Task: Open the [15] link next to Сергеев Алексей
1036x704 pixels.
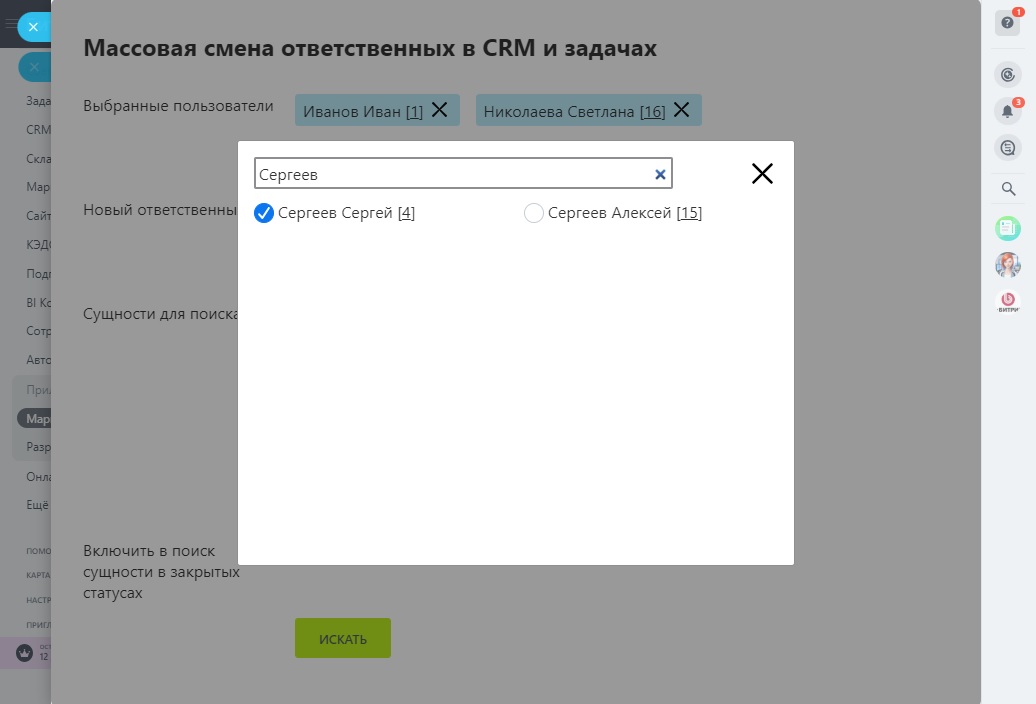Action: tap(689, 213)
